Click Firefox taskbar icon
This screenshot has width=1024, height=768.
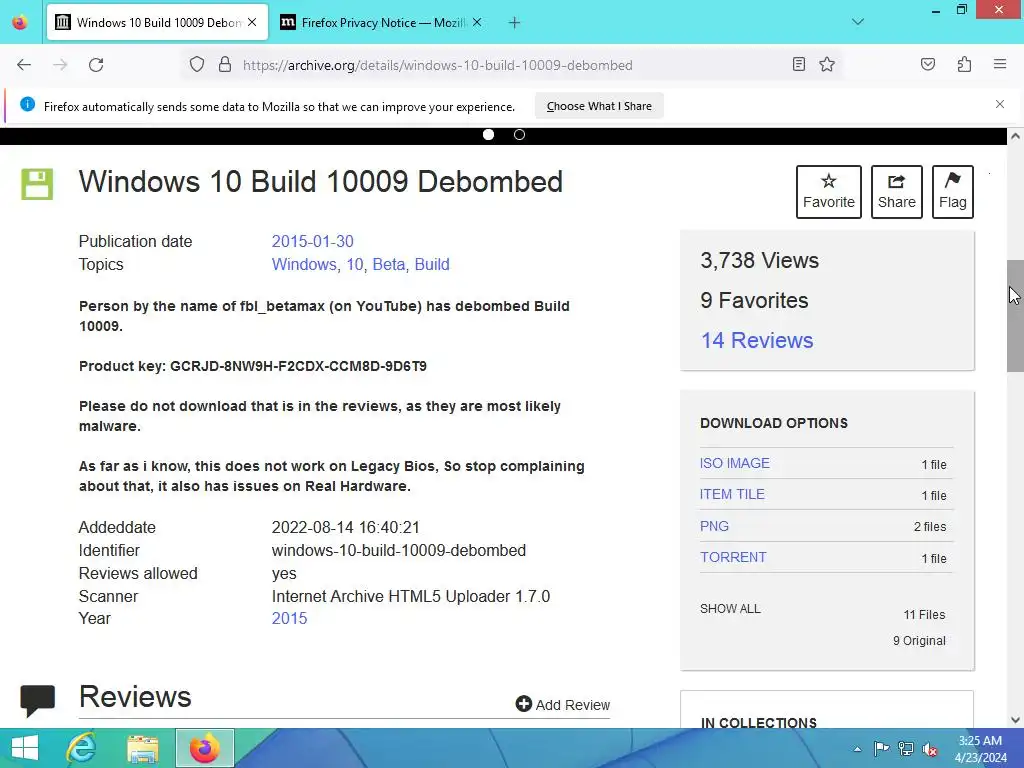click(x=204, y=748)
